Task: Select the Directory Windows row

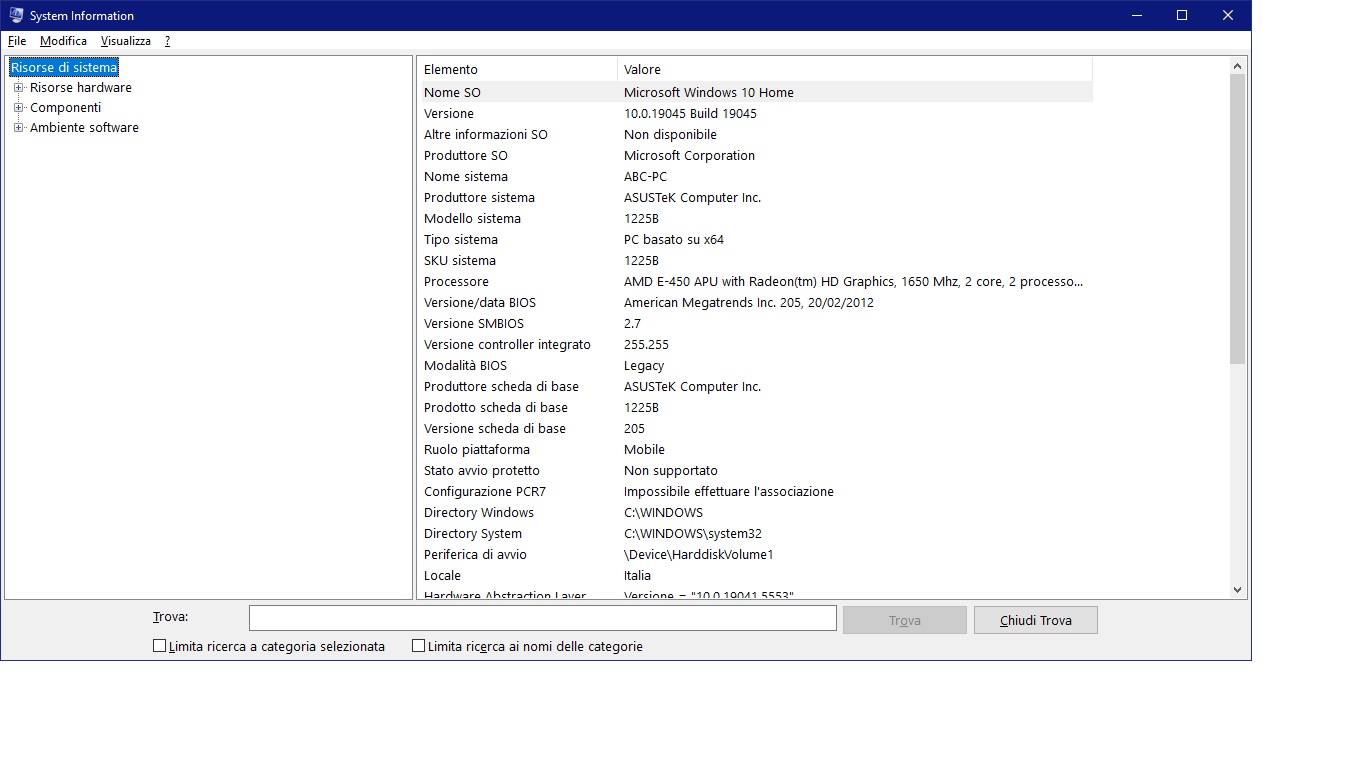Action: tap(755, 512)
